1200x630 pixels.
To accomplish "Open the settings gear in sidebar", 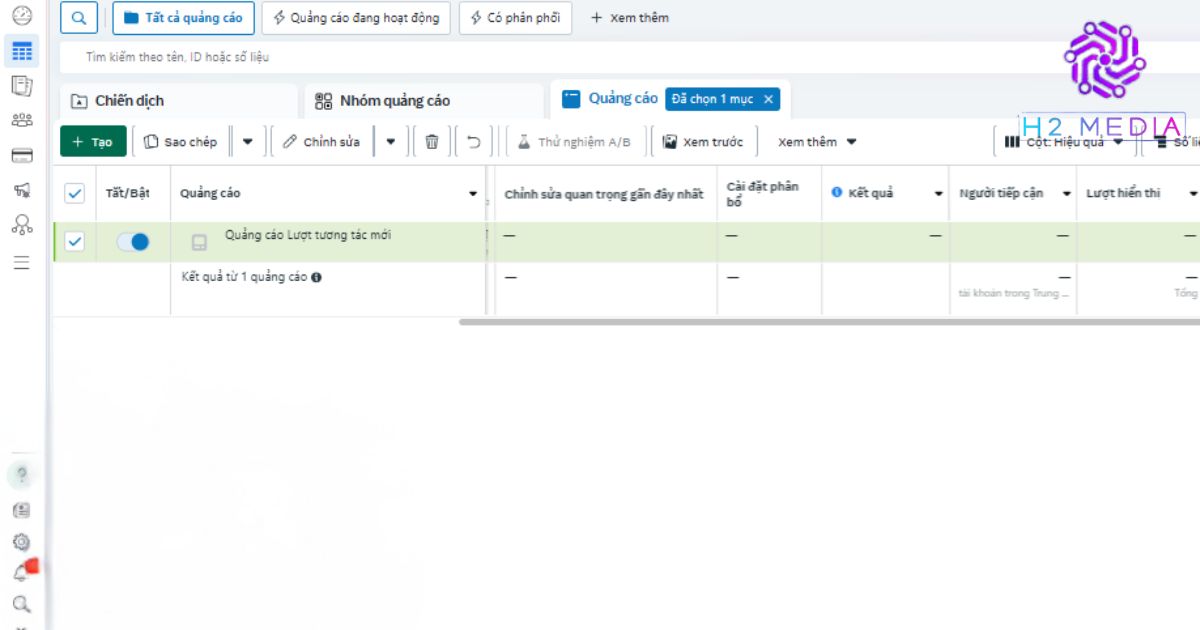I will pyautogui.click(x=21, y=542).
